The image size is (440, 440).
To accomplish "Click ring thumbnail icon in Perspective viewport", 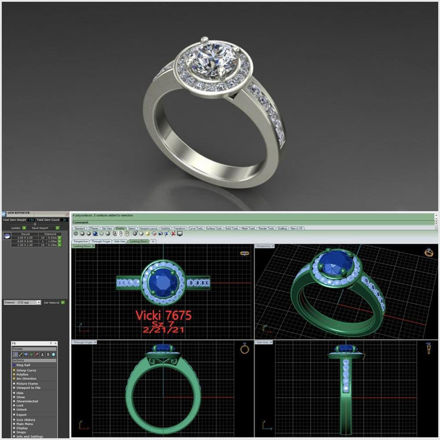I will (429, 252).
